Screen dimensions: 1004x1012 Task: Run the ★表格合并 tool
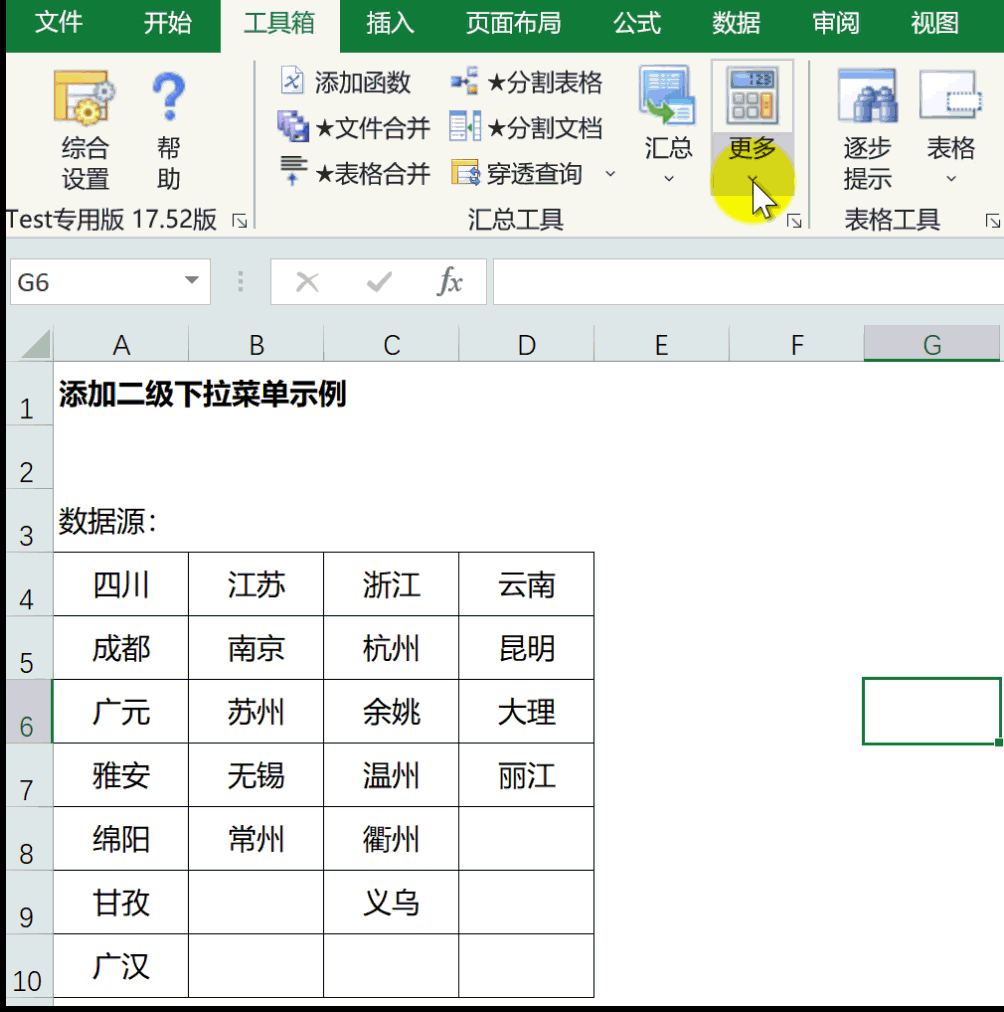click(x=354, y=174)
